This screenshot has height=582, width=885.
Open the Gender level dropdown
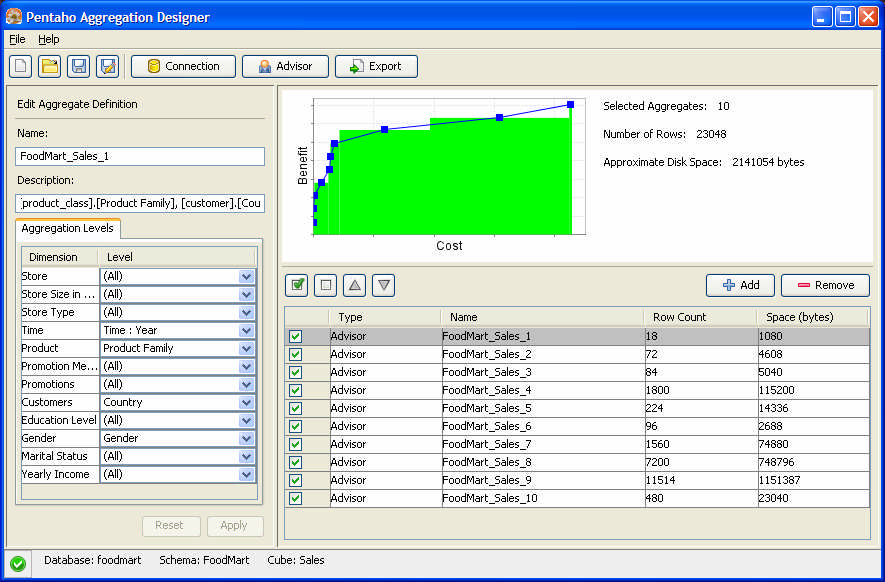(246, 439)
